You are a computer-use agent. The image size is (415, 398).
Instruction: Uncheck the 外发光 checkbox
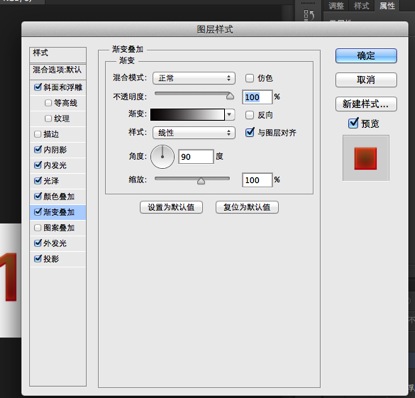click(38, 243)
